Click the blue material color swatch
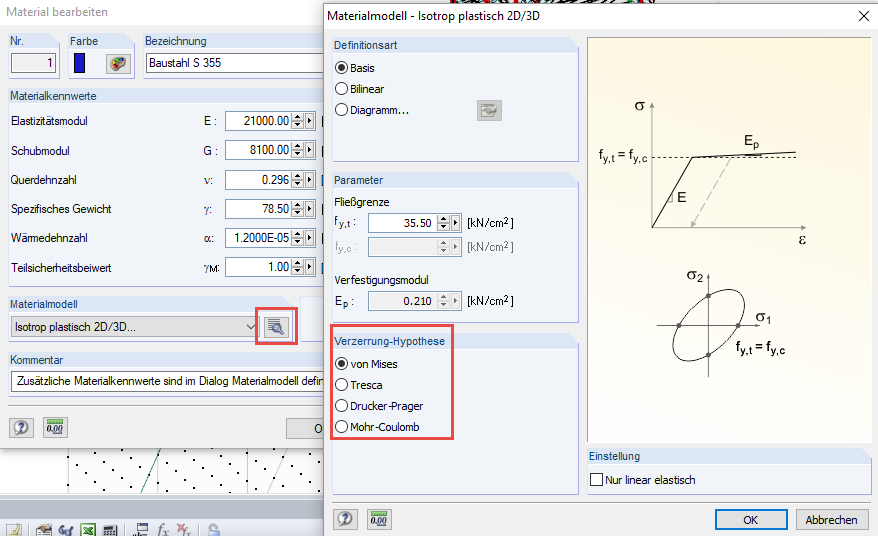 (x=80, y=63)
